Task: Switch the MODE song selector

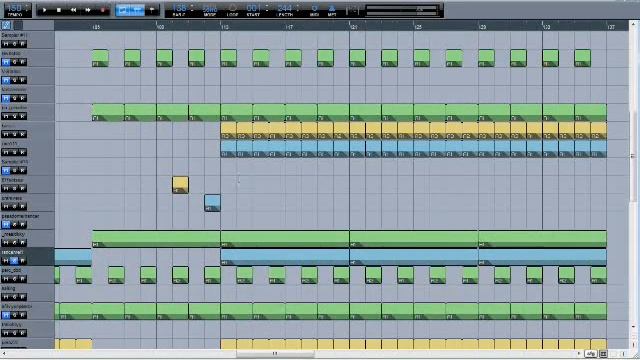Action: [x=210, y=10]
